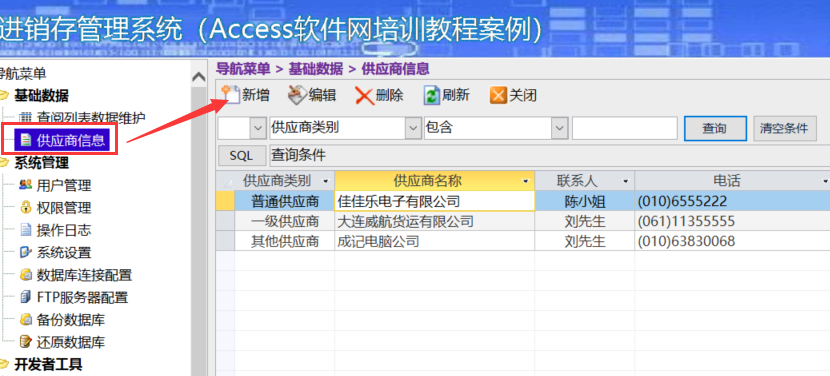Open 系统设置 from the tree
Image resolution: width=830 pixels, height=376 pixels.
tap(64, 253)
